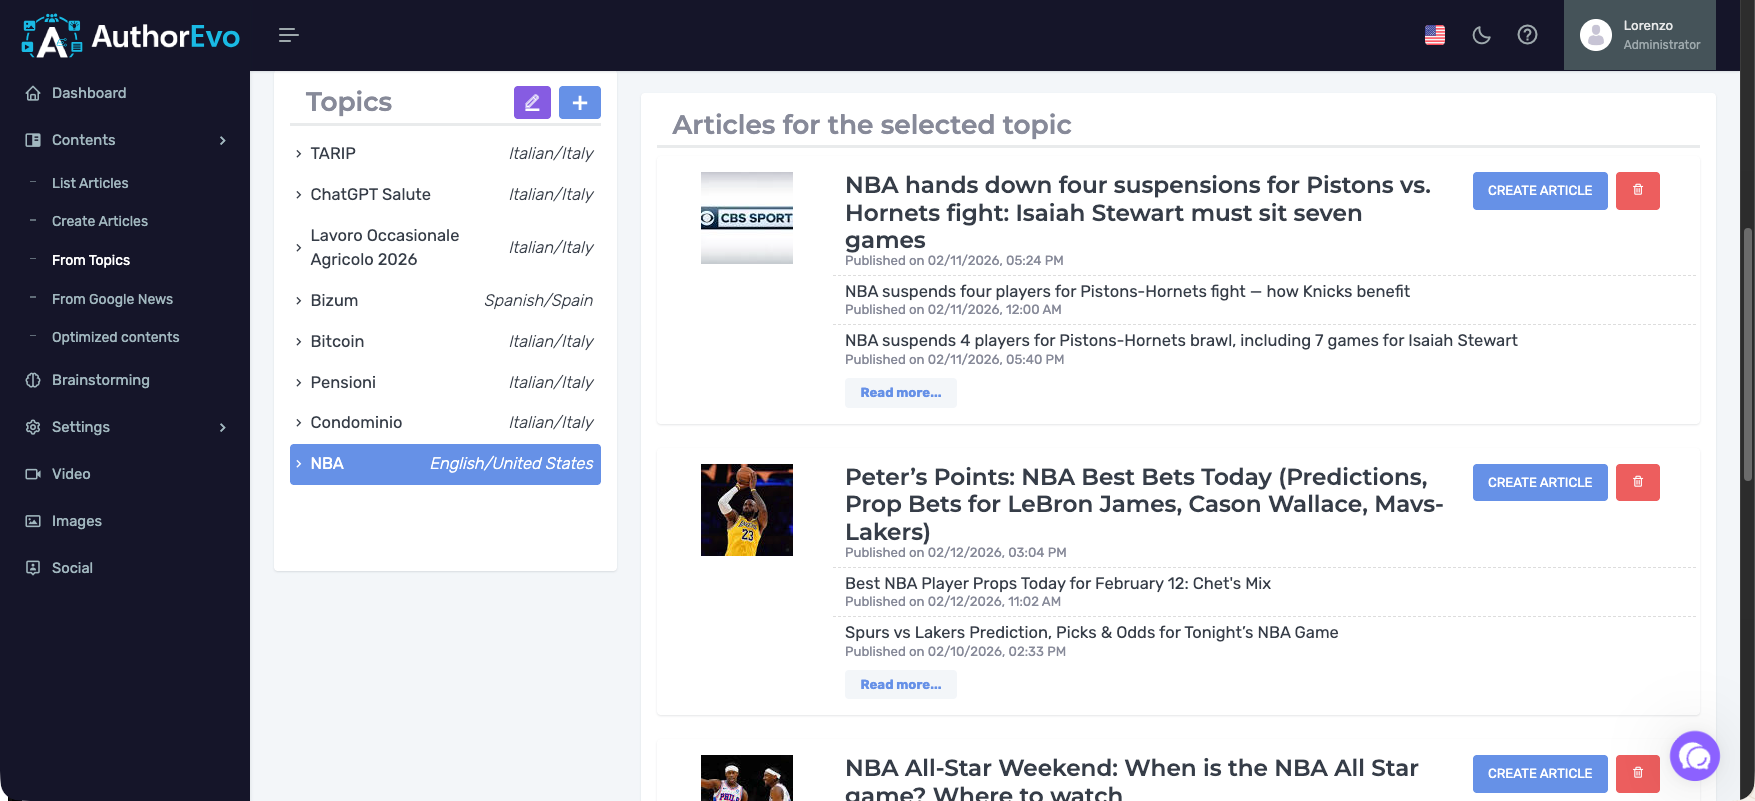Click Create Article for Peter's Points story

pyautogui.click(x=1540, y=482)
